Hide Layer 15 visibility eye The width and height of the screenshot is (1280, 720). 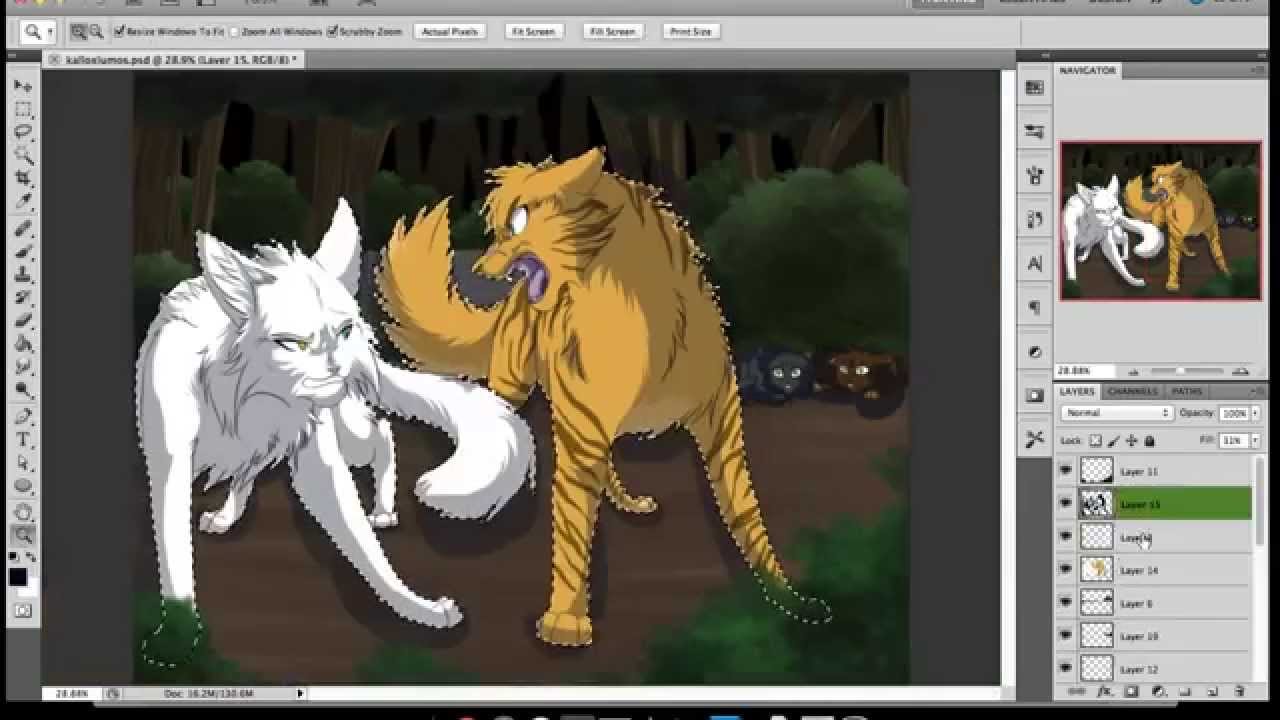pos(1066,504)
